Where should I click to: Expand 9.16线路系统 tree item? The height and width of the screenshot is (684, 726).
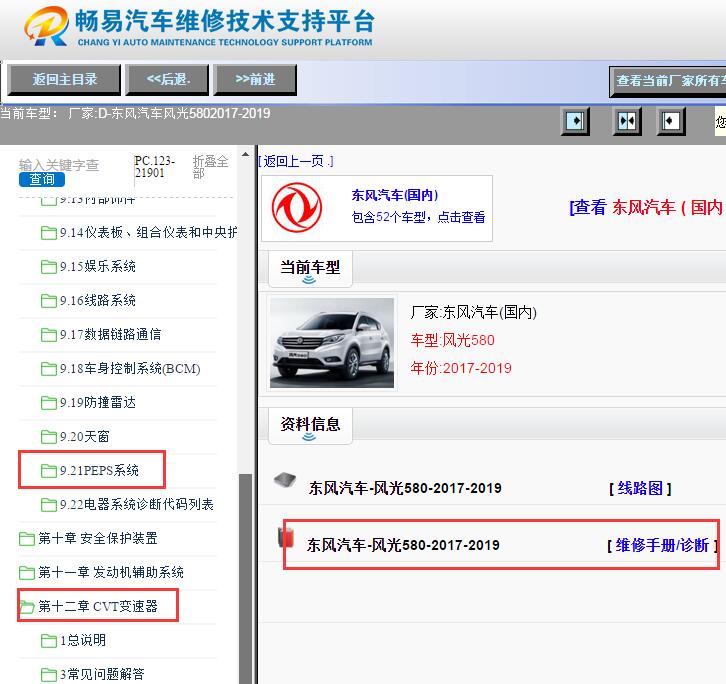98,301
